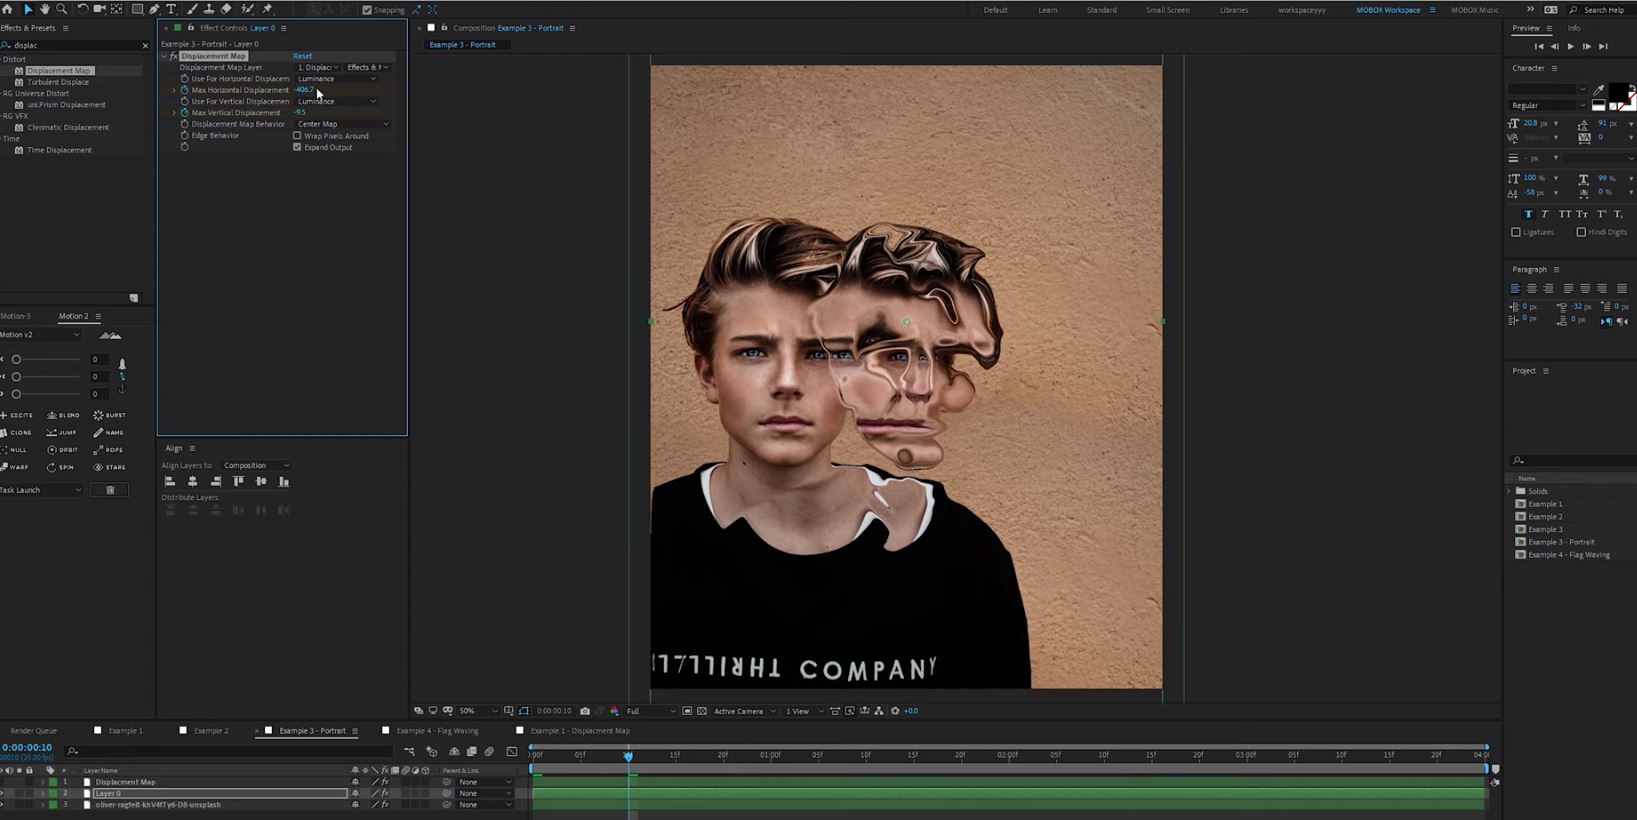Toggle the Snapping checkbox

(x=366, y=10)
